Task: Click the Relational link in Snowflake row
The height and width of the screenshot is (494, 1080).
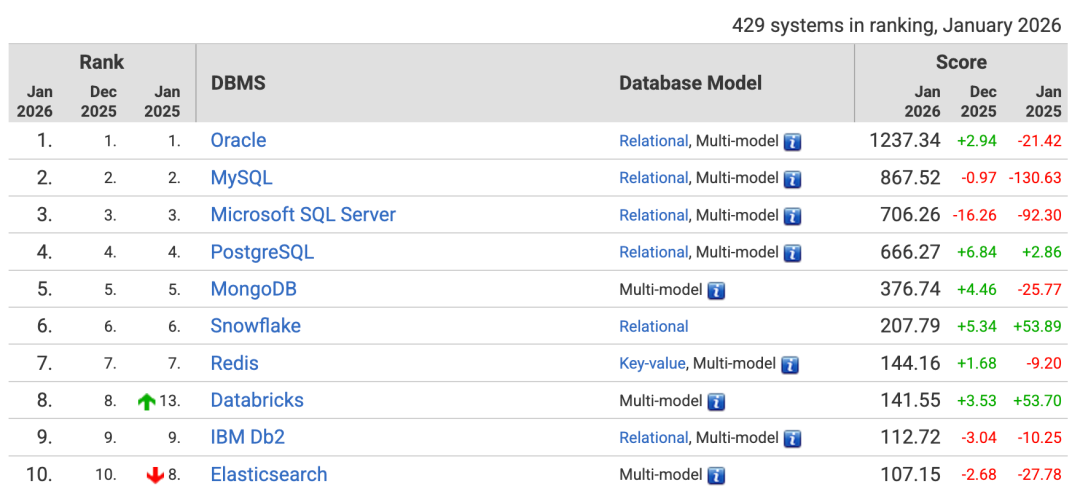Action: point(654,326)
